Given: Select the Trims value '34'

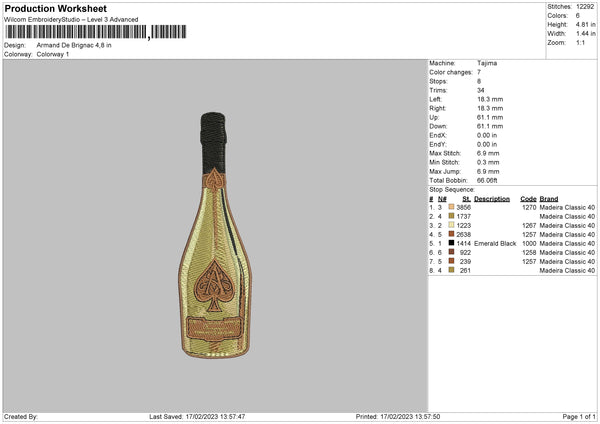Looking at the screenshot, I should coord(481,90).
